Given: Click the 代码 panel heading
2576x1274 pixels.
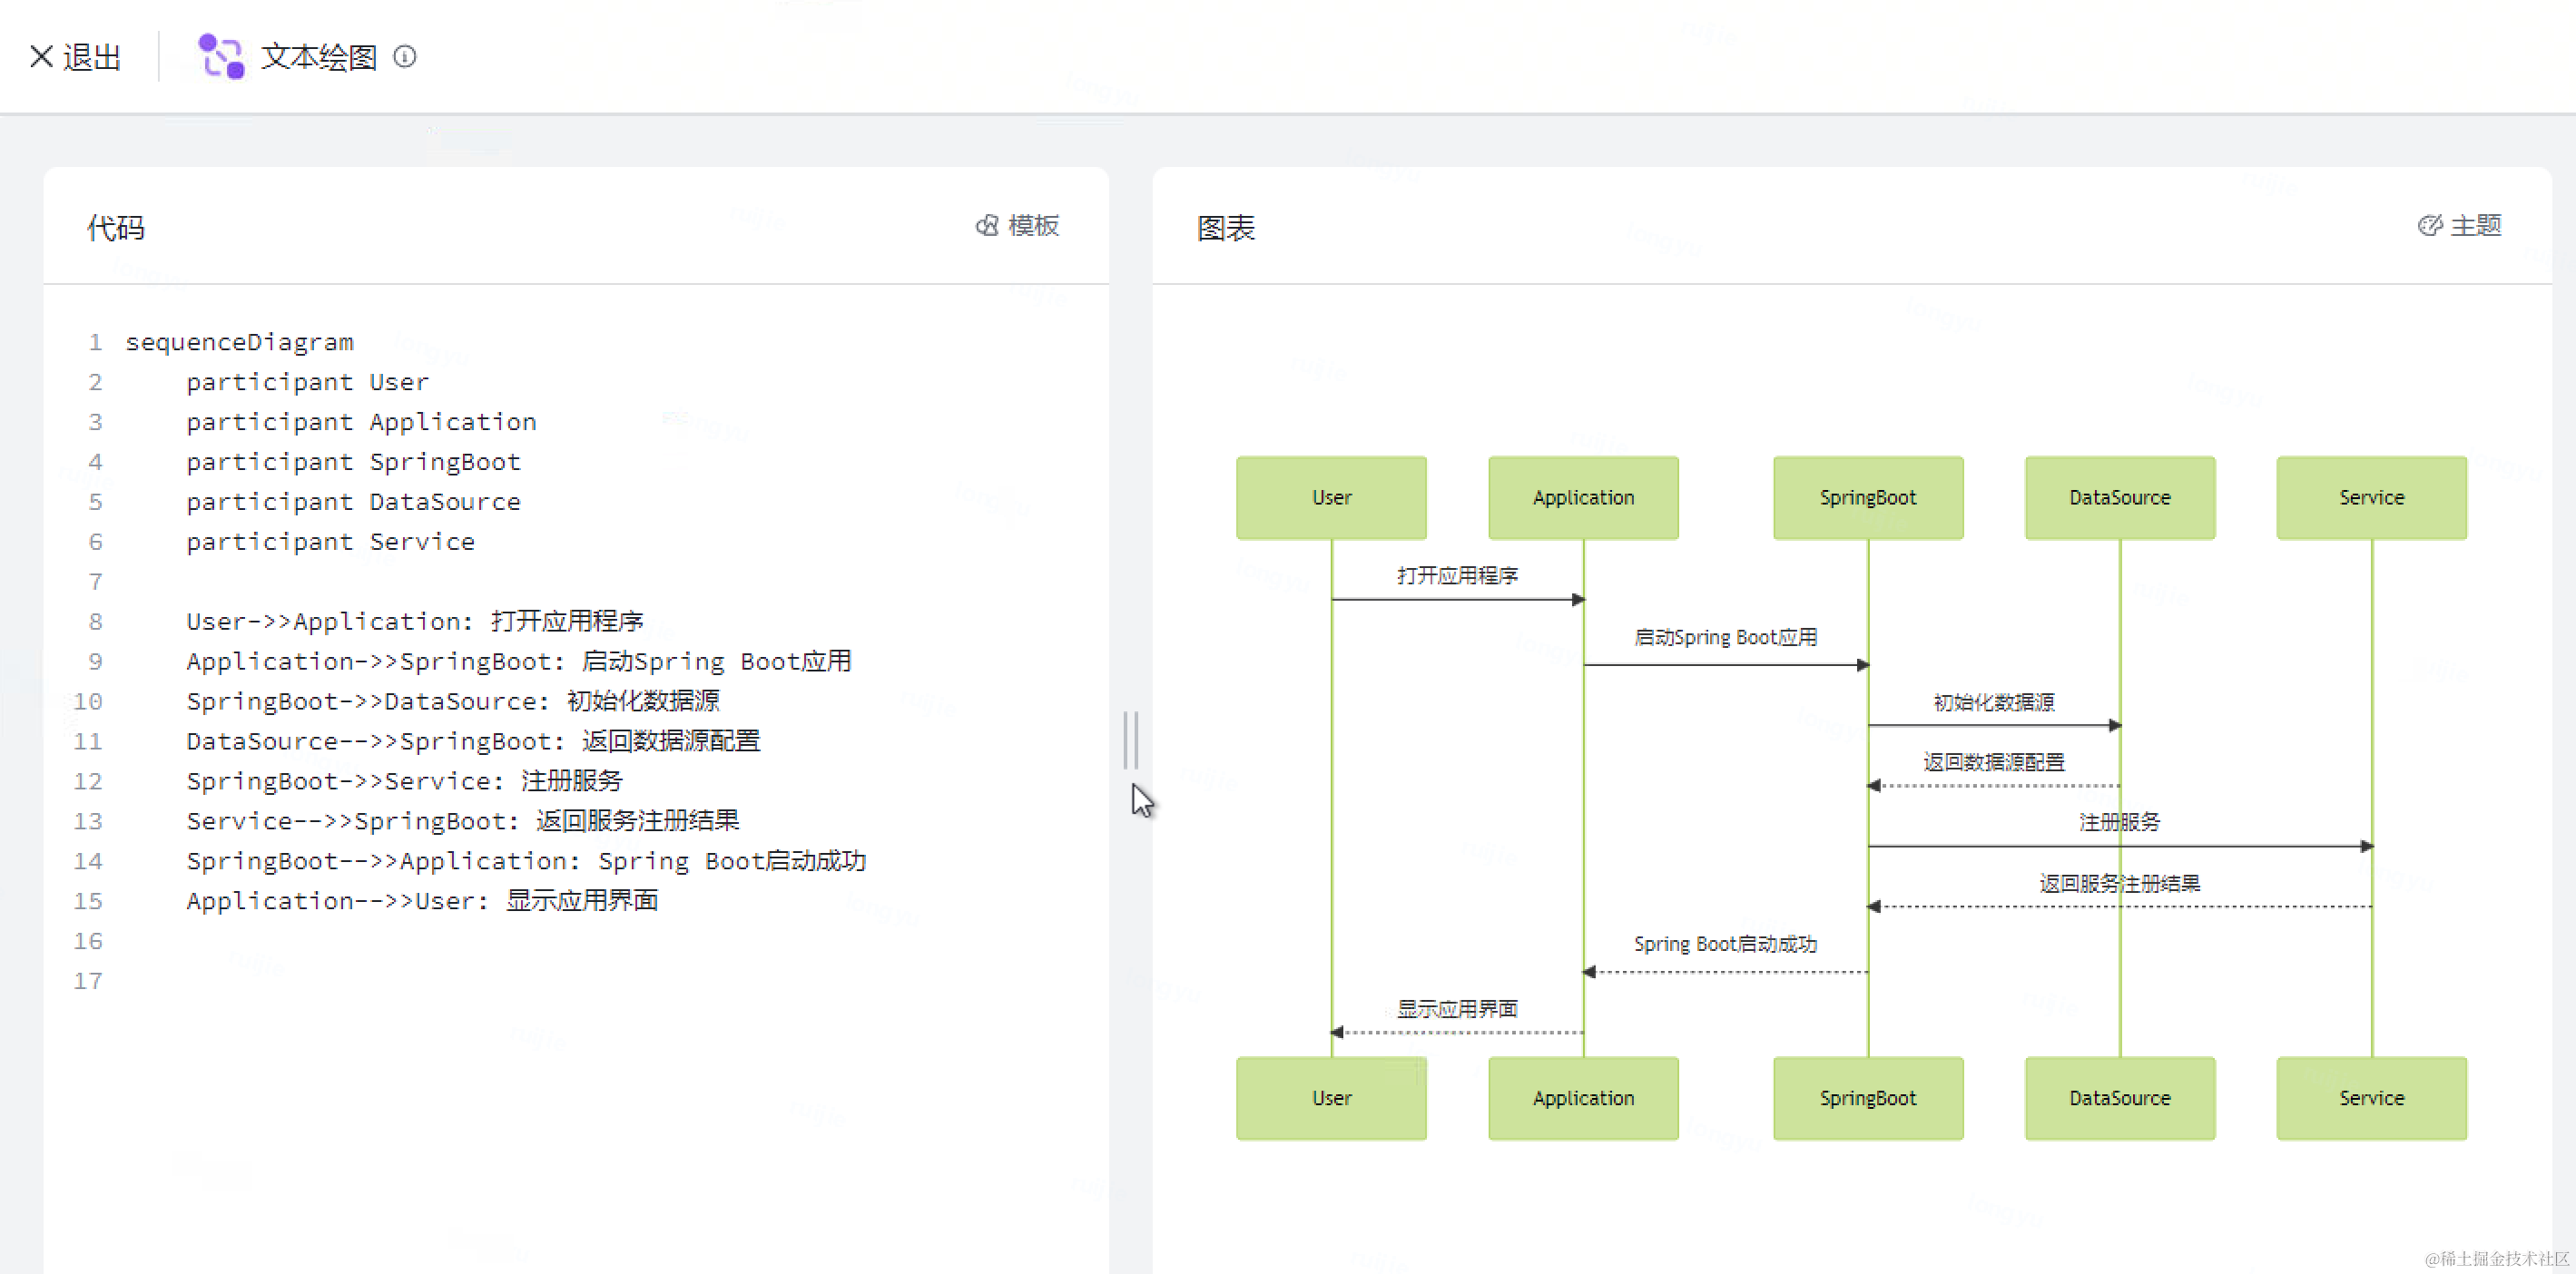Looking at the screenshot, I should (x=116, y=228).
